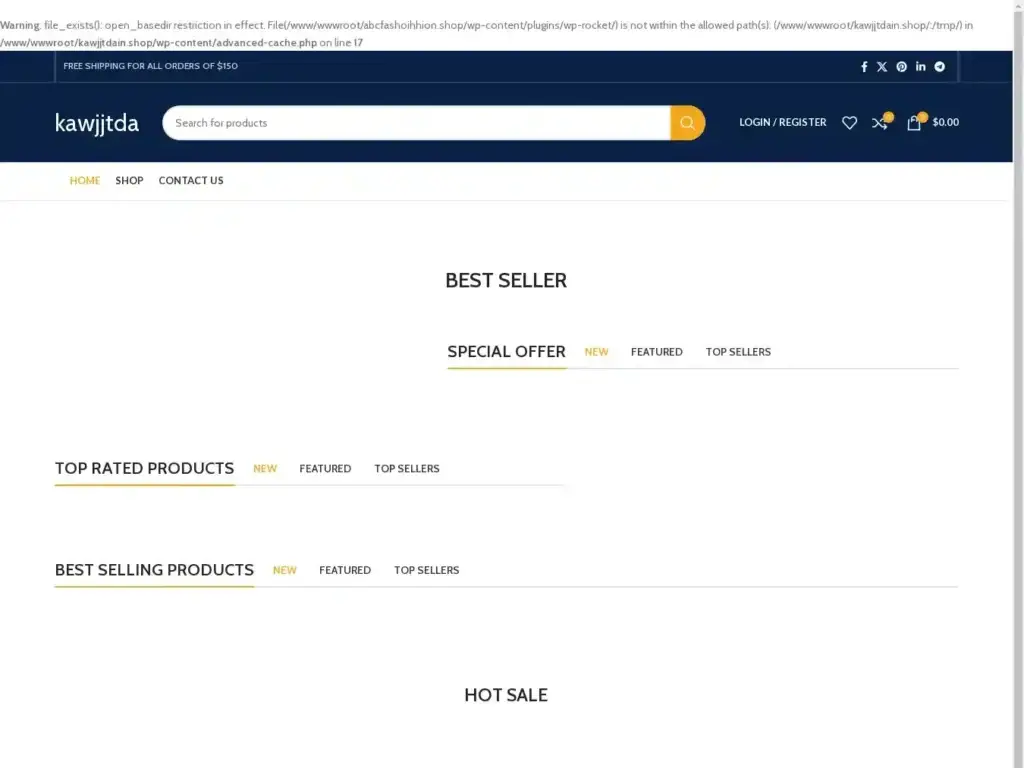The height and width of the screenshot is (768, 1024).
Task: Click the orange search magnifier button
Action: 687,122
